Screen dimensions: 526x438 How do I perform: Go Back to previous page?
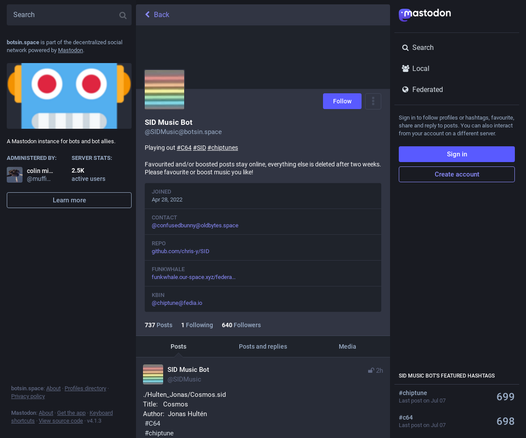[157, 14]
